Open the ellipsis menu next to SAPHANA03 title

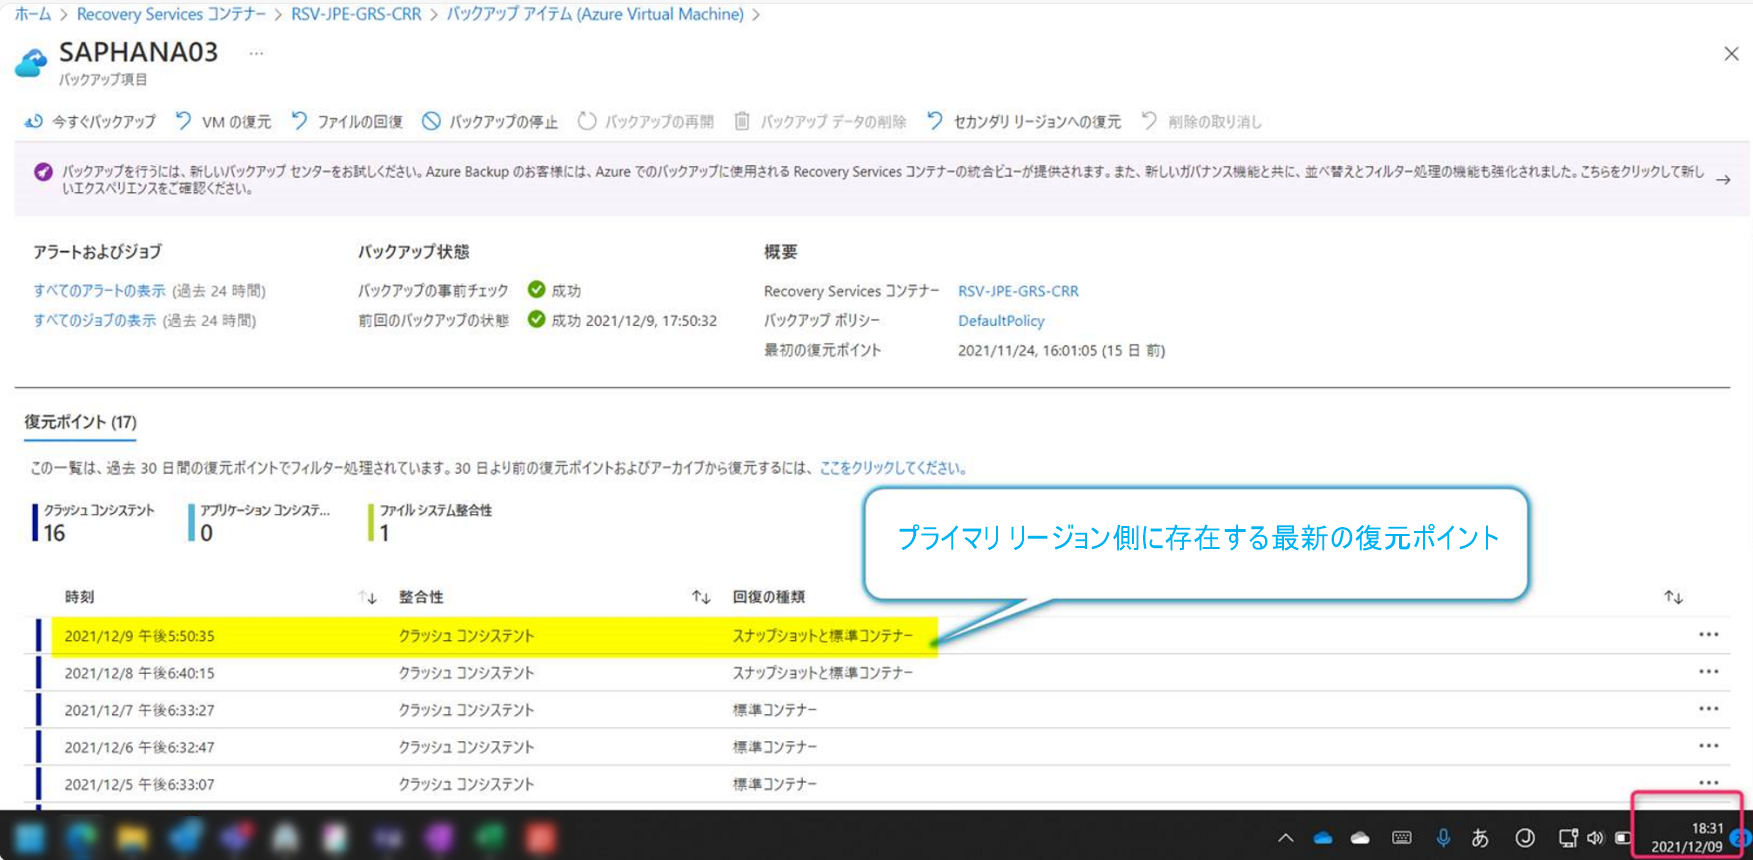point(257,53)
